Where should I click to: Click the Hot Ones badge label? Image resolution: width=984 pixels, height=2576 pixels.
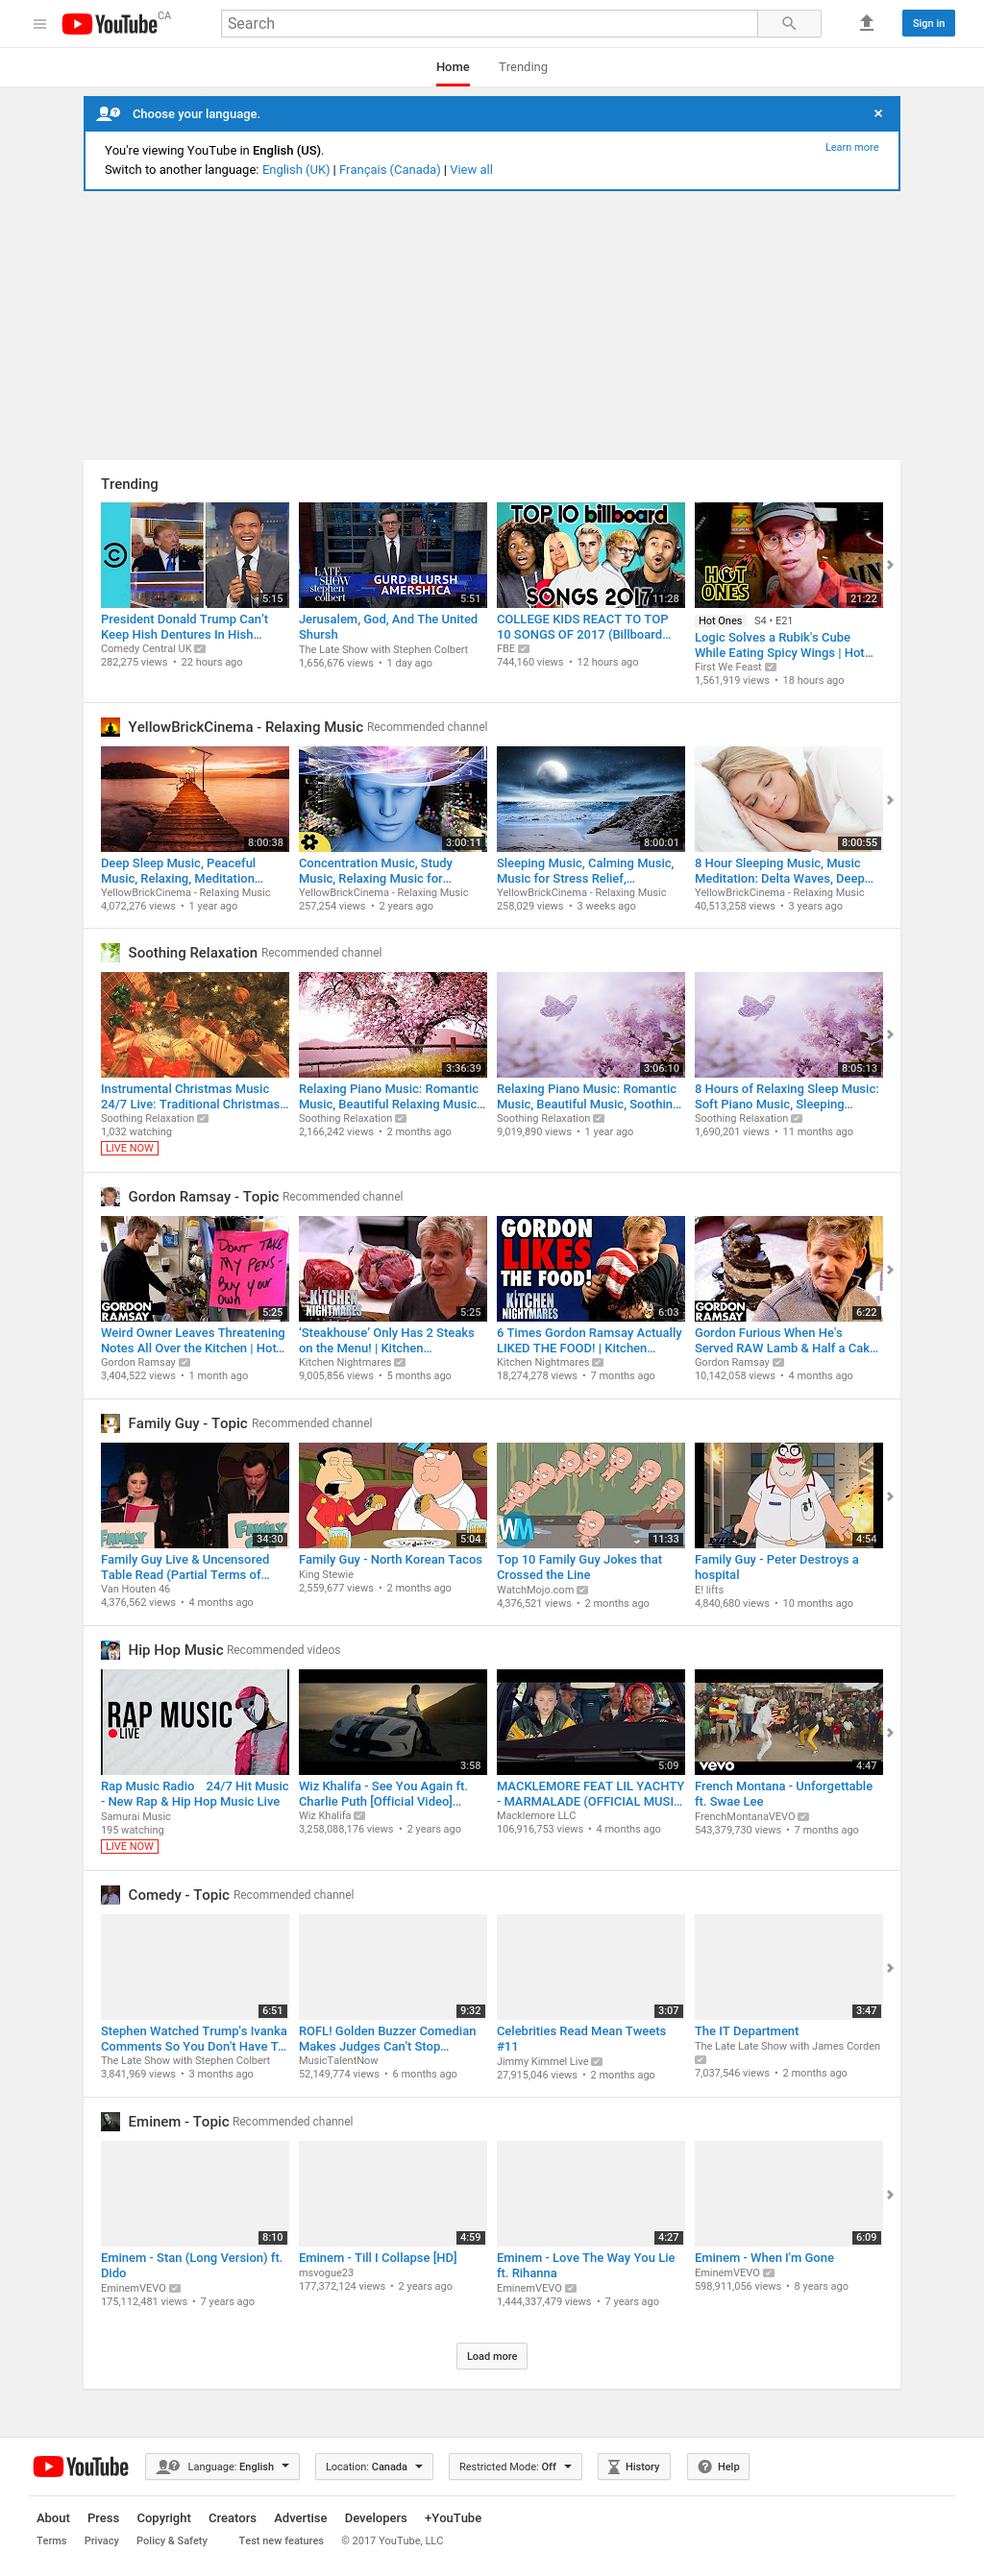pos(720,621)
